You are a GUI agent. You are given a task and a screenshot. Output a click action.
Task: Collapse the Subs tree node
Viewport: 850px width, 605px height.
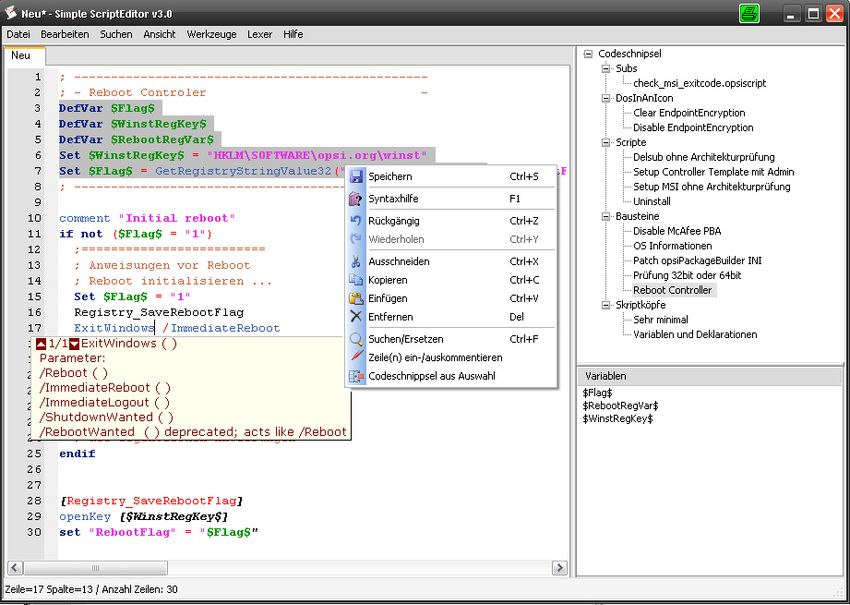606,68
